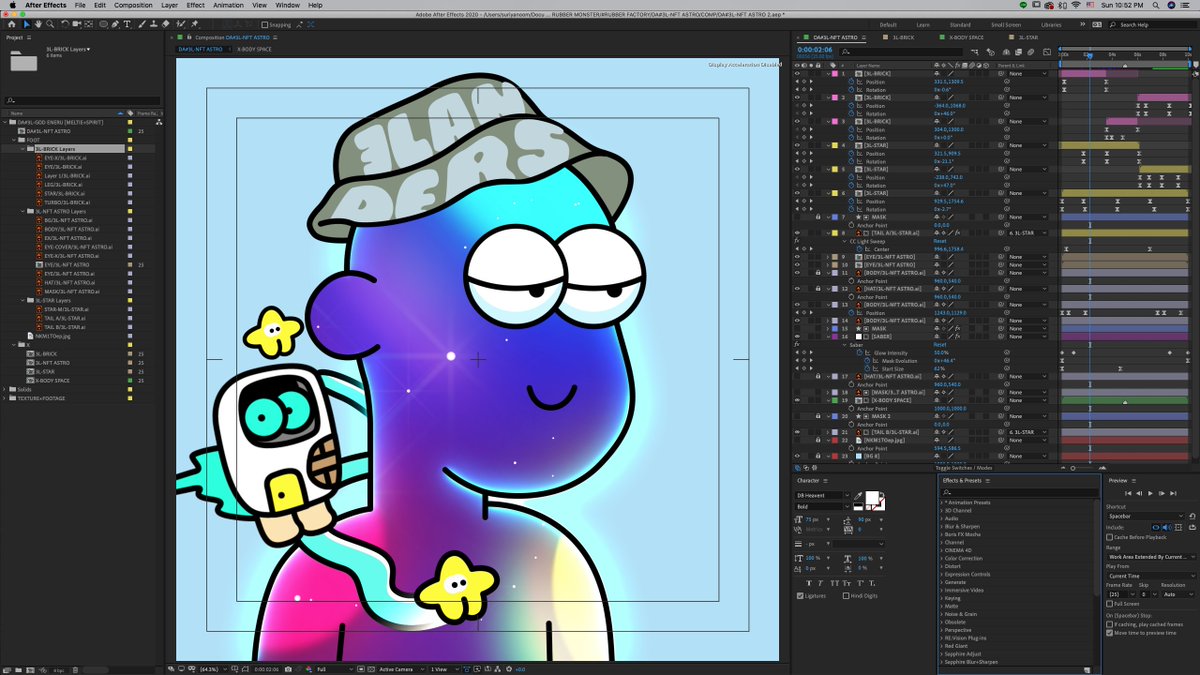Select the Brush tool

tap(141, 25)
